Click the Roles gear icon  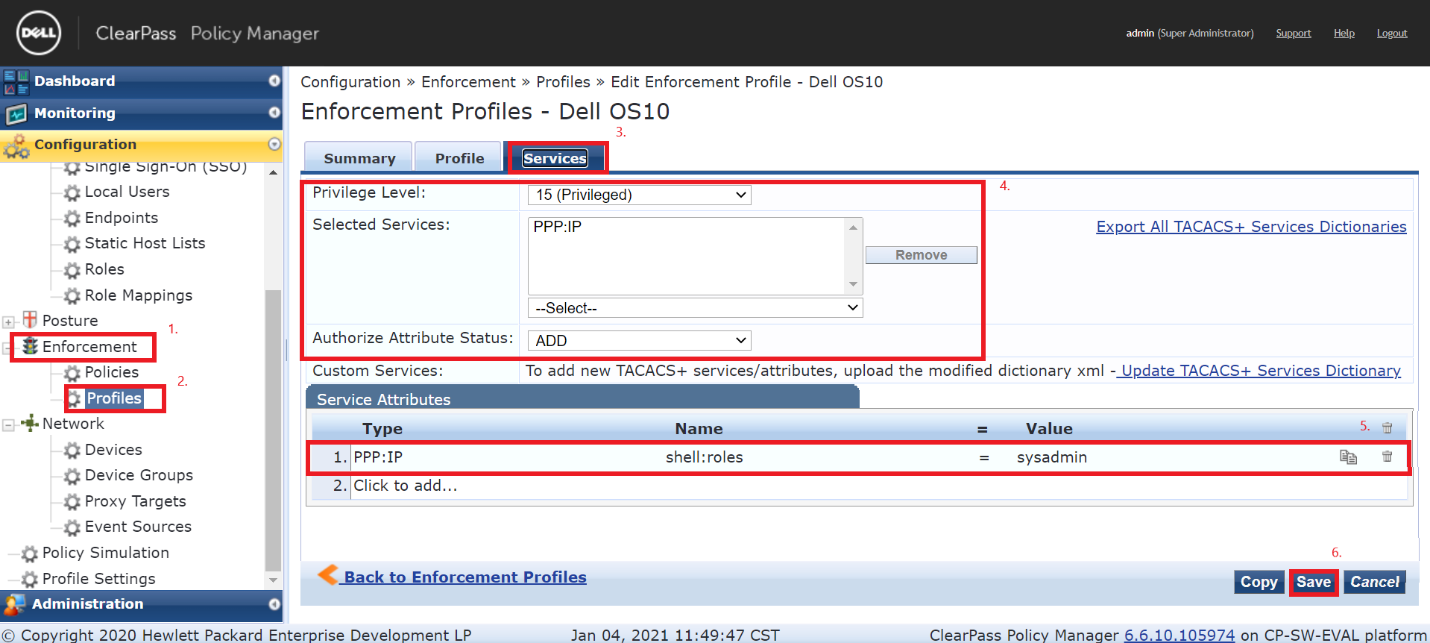tap(72, 270)
